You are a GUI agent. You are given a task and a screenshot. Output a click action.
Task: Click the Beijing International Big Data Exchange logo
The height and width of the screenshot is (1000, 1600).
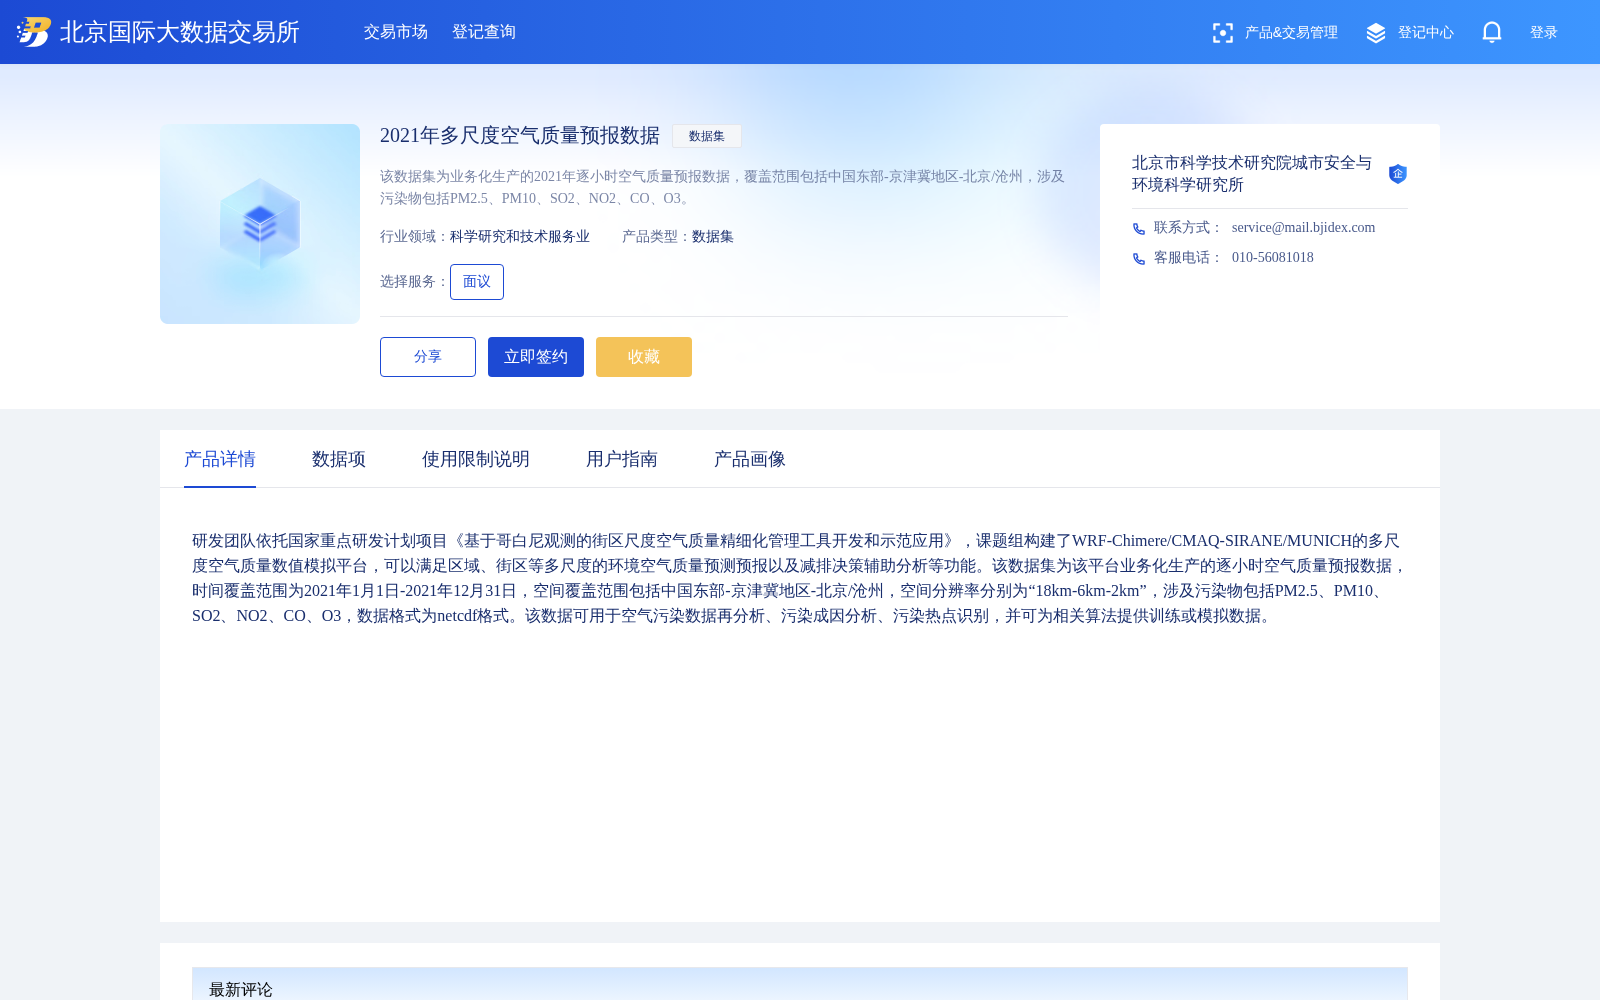point(33,32)
